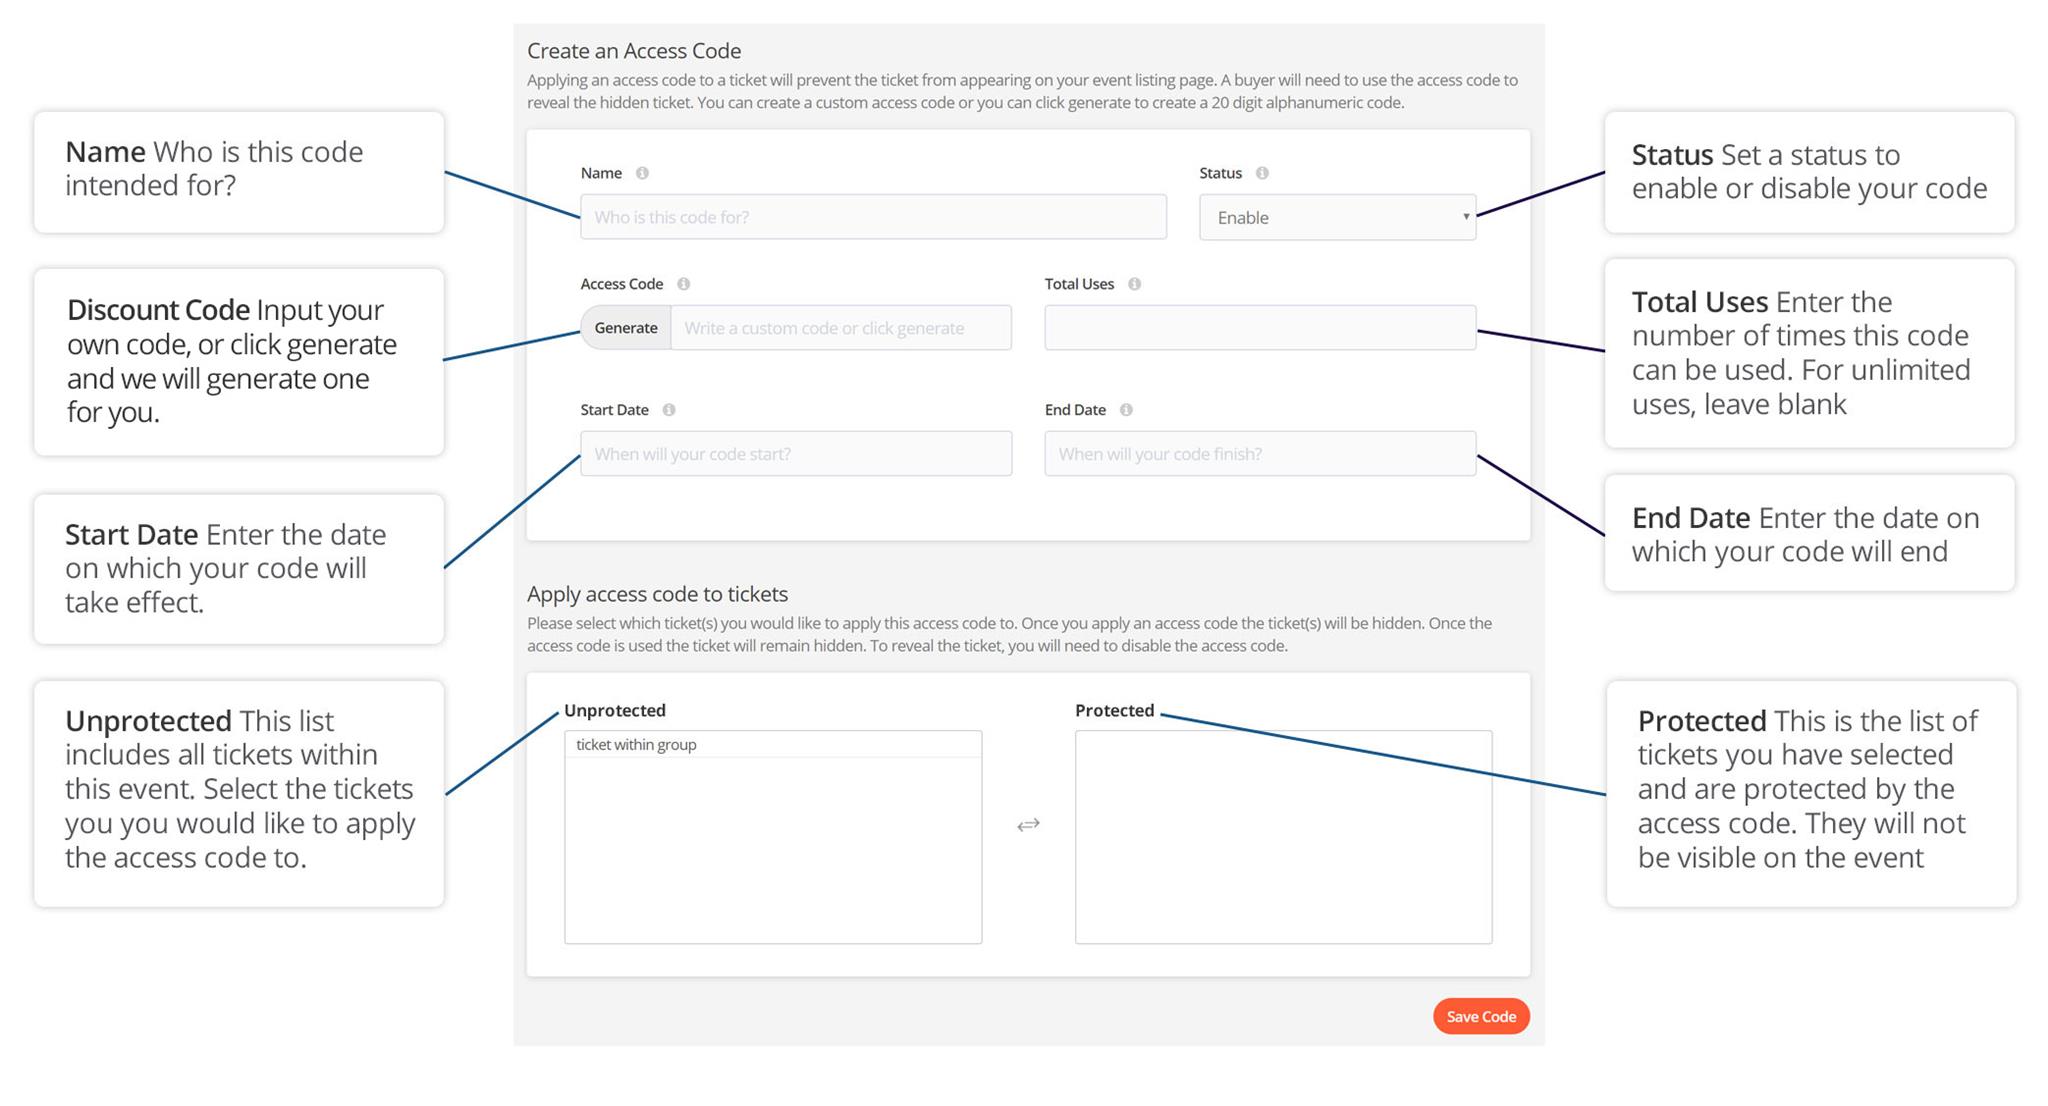Click the Protected list heading
This screenshot has width=2048, height=1106.
click(1114, 711)
